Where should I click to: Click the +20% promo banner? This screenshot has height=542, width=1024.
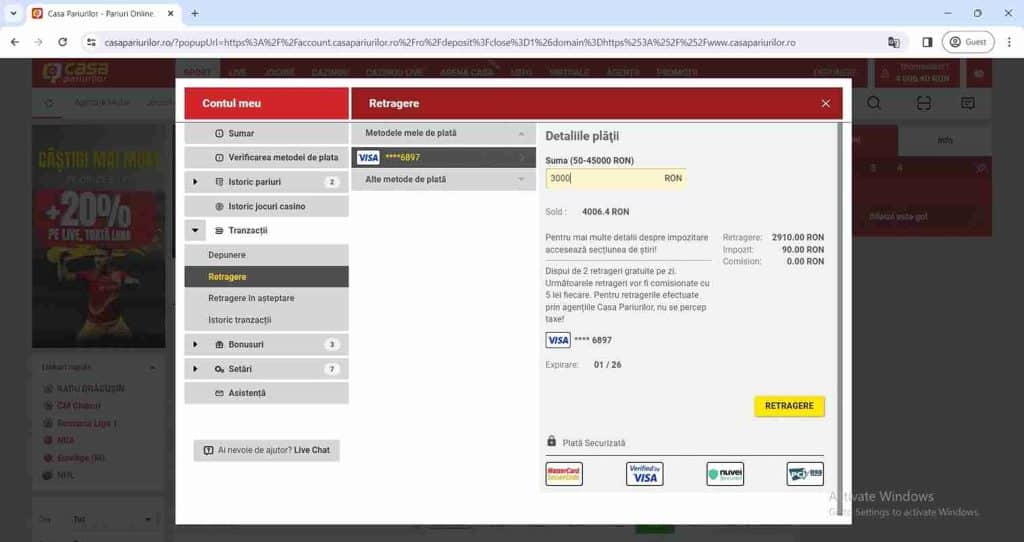pyautogui.click(x=99, y=236)
